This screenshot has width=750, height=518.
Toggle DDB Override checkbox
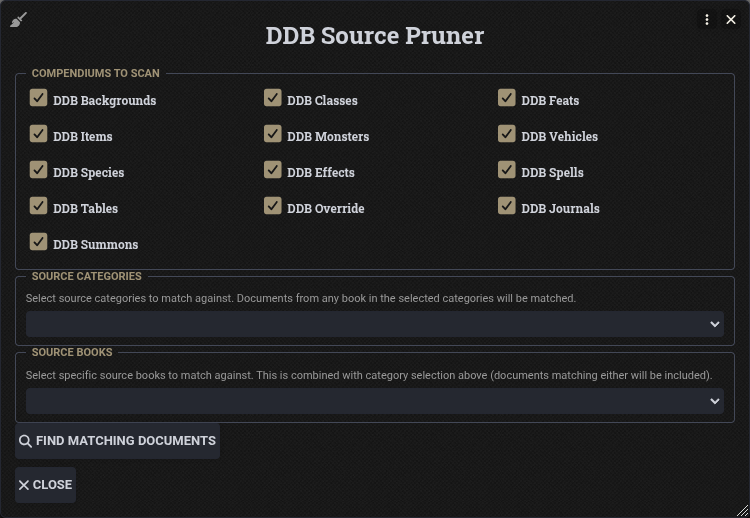[273, 206]
